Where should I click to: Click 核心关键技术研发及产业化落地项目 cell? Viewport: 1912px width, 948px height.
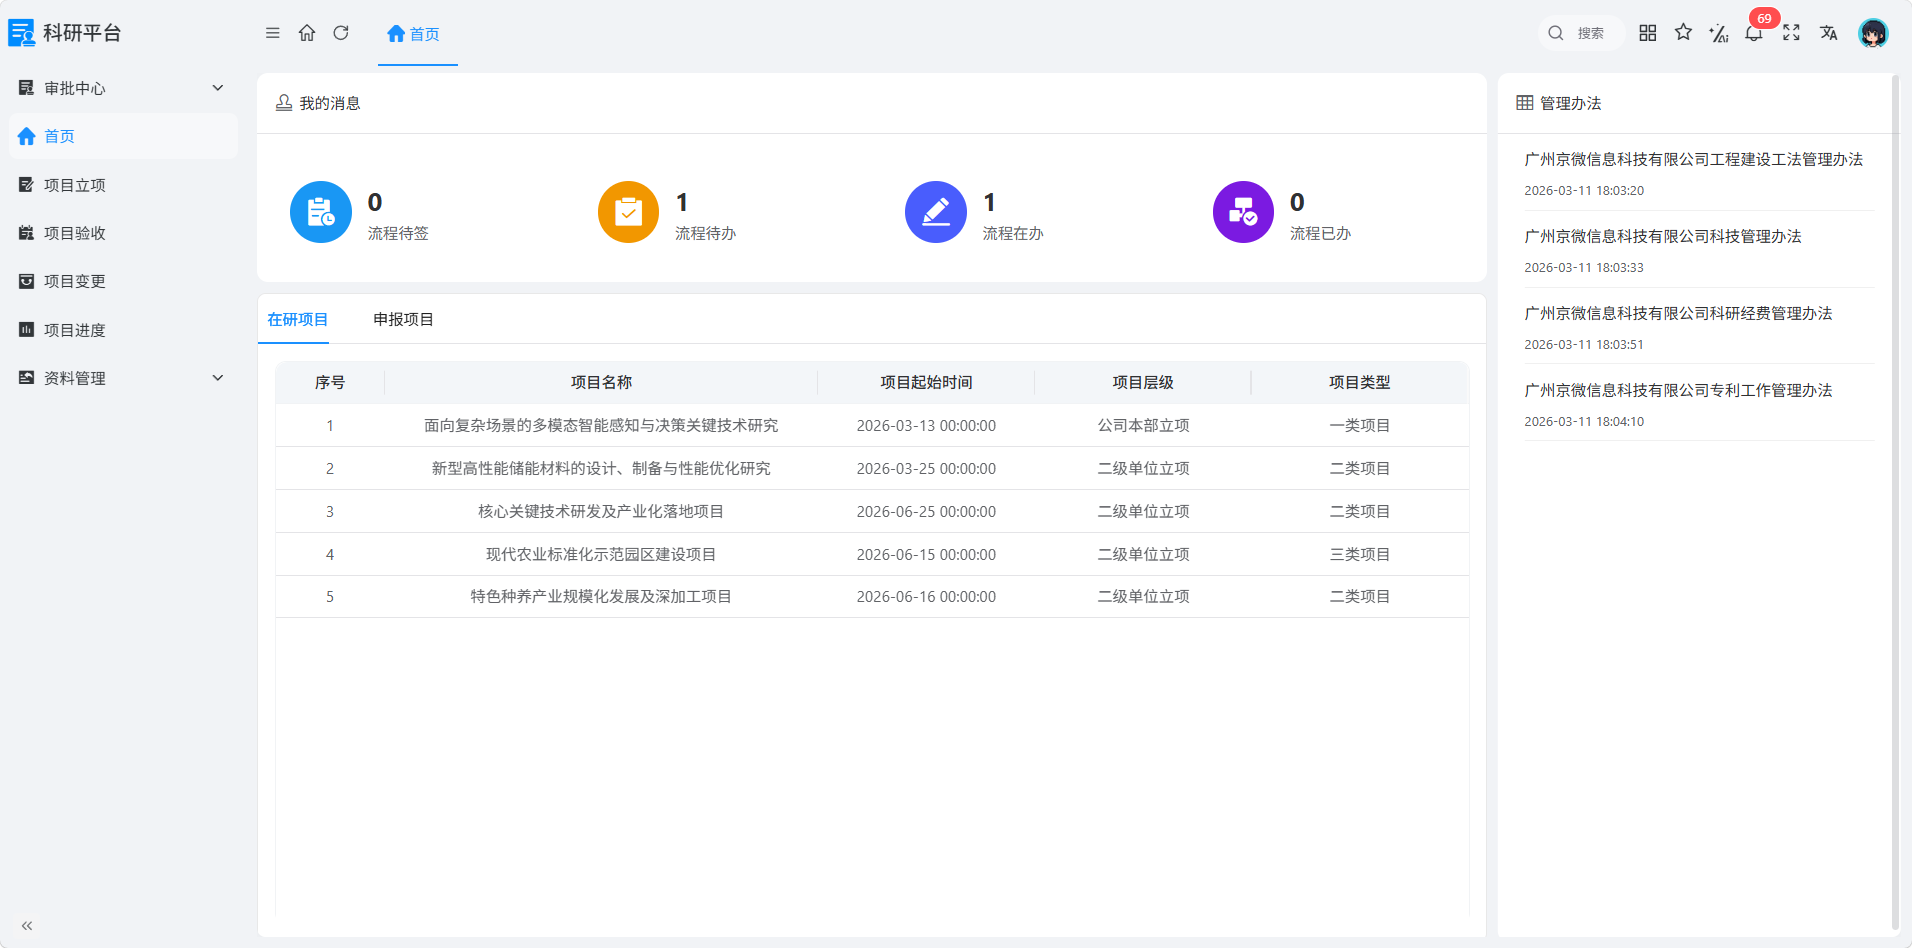pos(601,511)
